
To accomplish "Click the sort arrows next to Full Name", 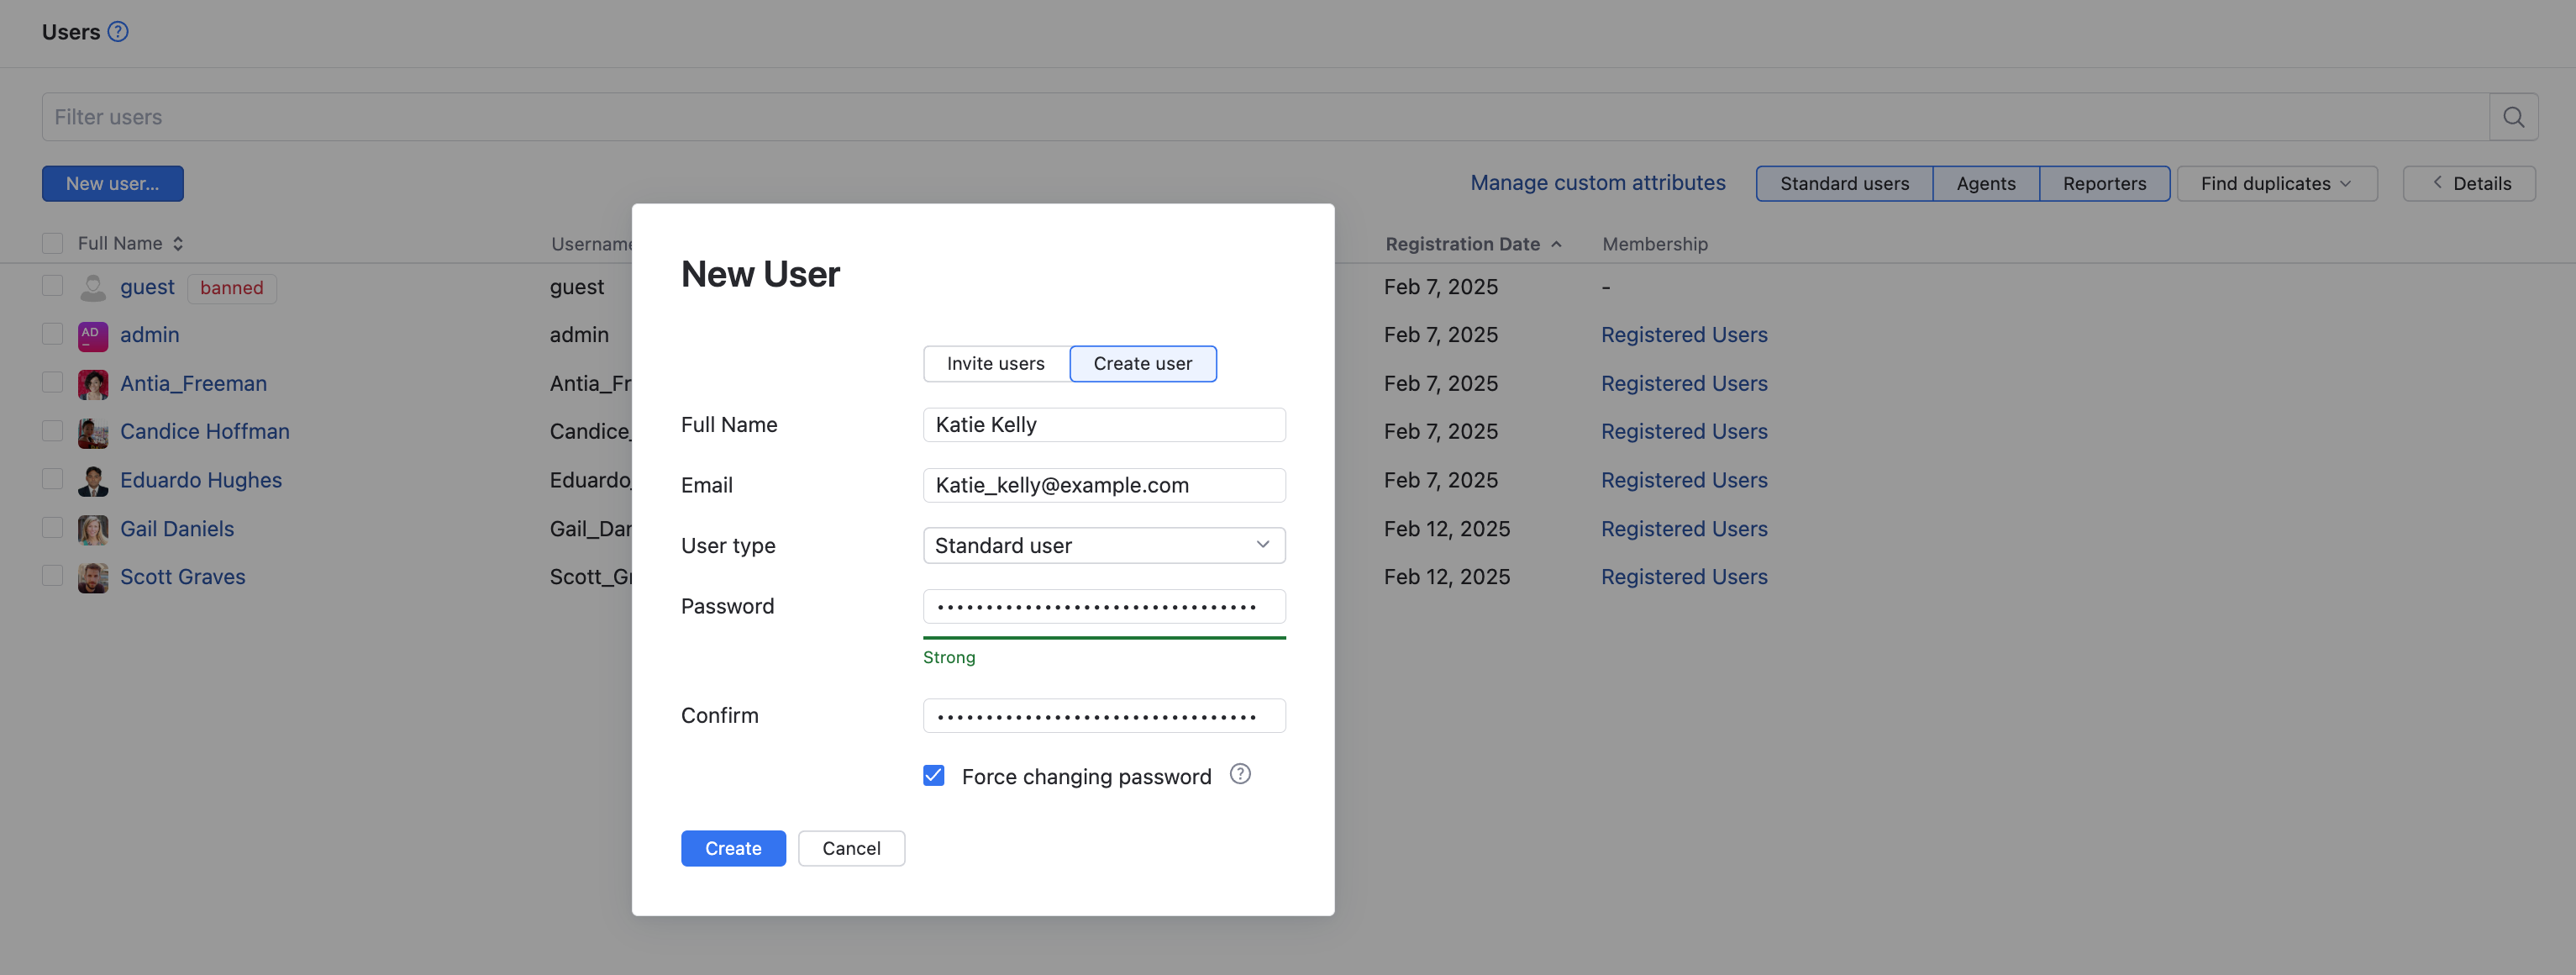I will tap(178, 243).
